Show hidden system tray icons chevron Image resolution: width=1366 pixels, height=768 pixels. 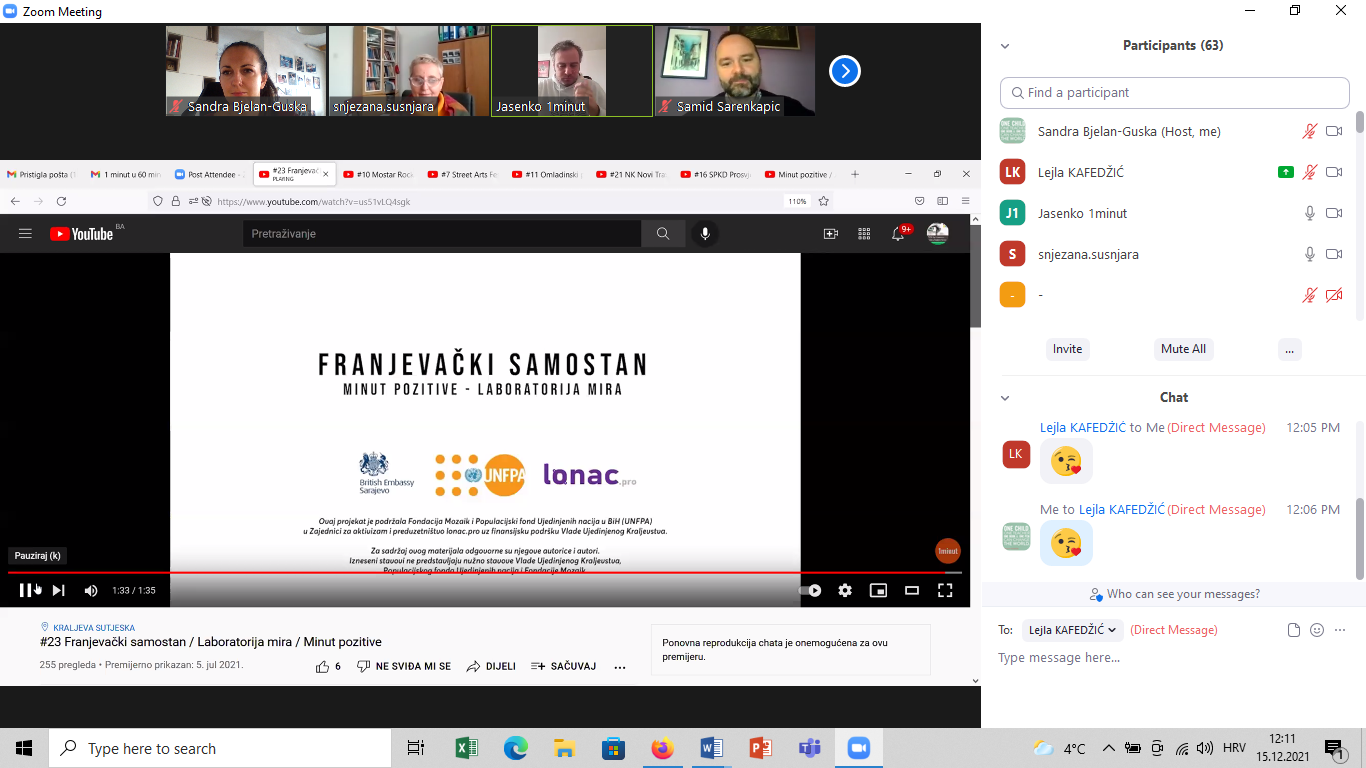pos(1108,748)
